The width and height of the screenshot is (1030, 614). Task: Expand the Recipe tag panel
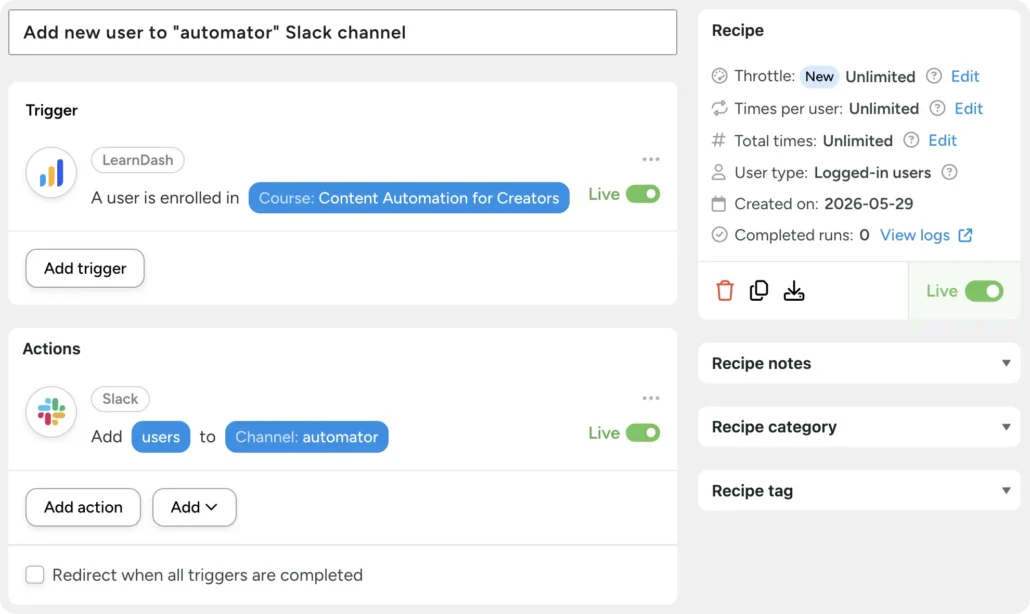point(859,491)
